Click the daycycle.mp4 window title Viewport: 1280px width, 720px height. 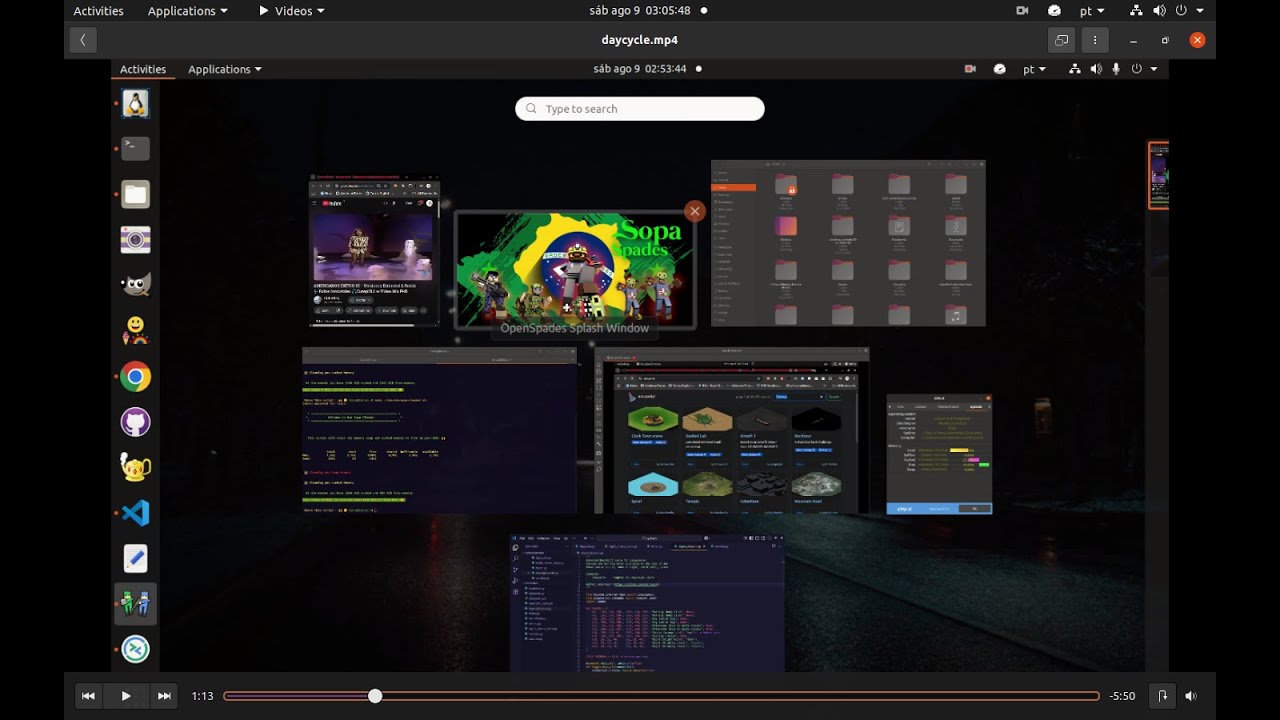640,40
